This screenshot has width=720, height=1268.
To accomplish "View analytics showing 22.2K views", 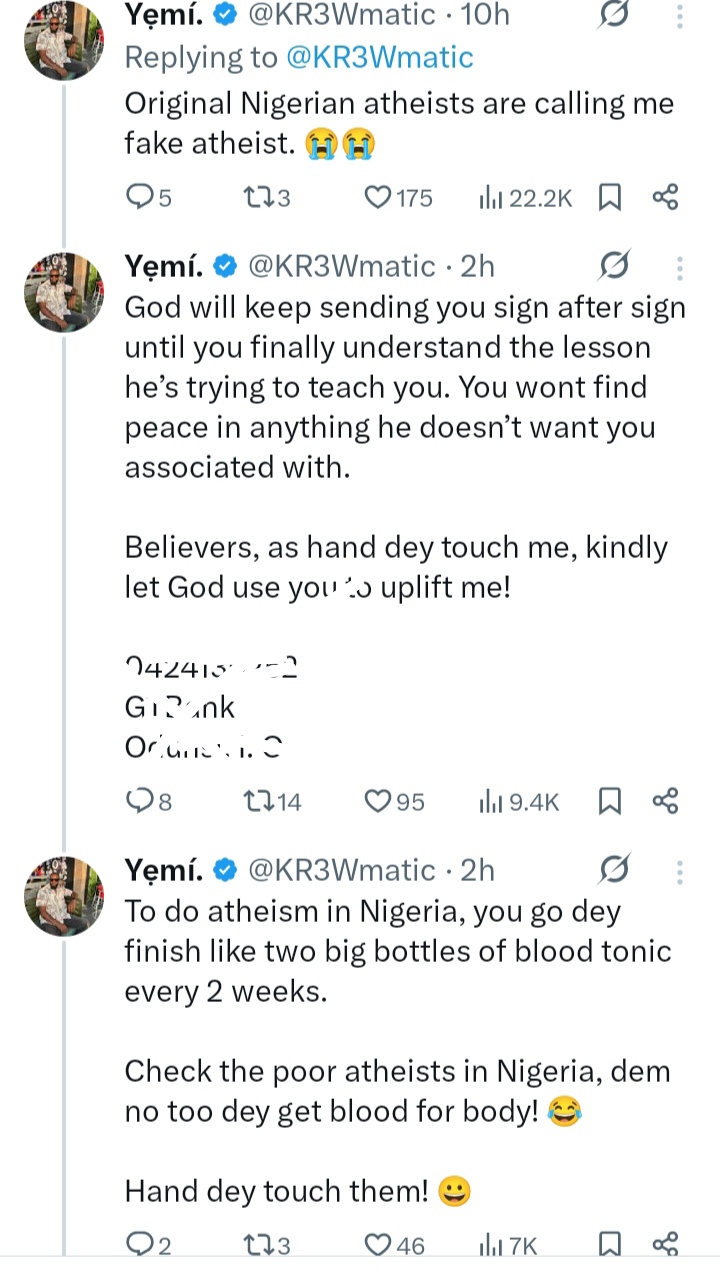I will (526, 197).
